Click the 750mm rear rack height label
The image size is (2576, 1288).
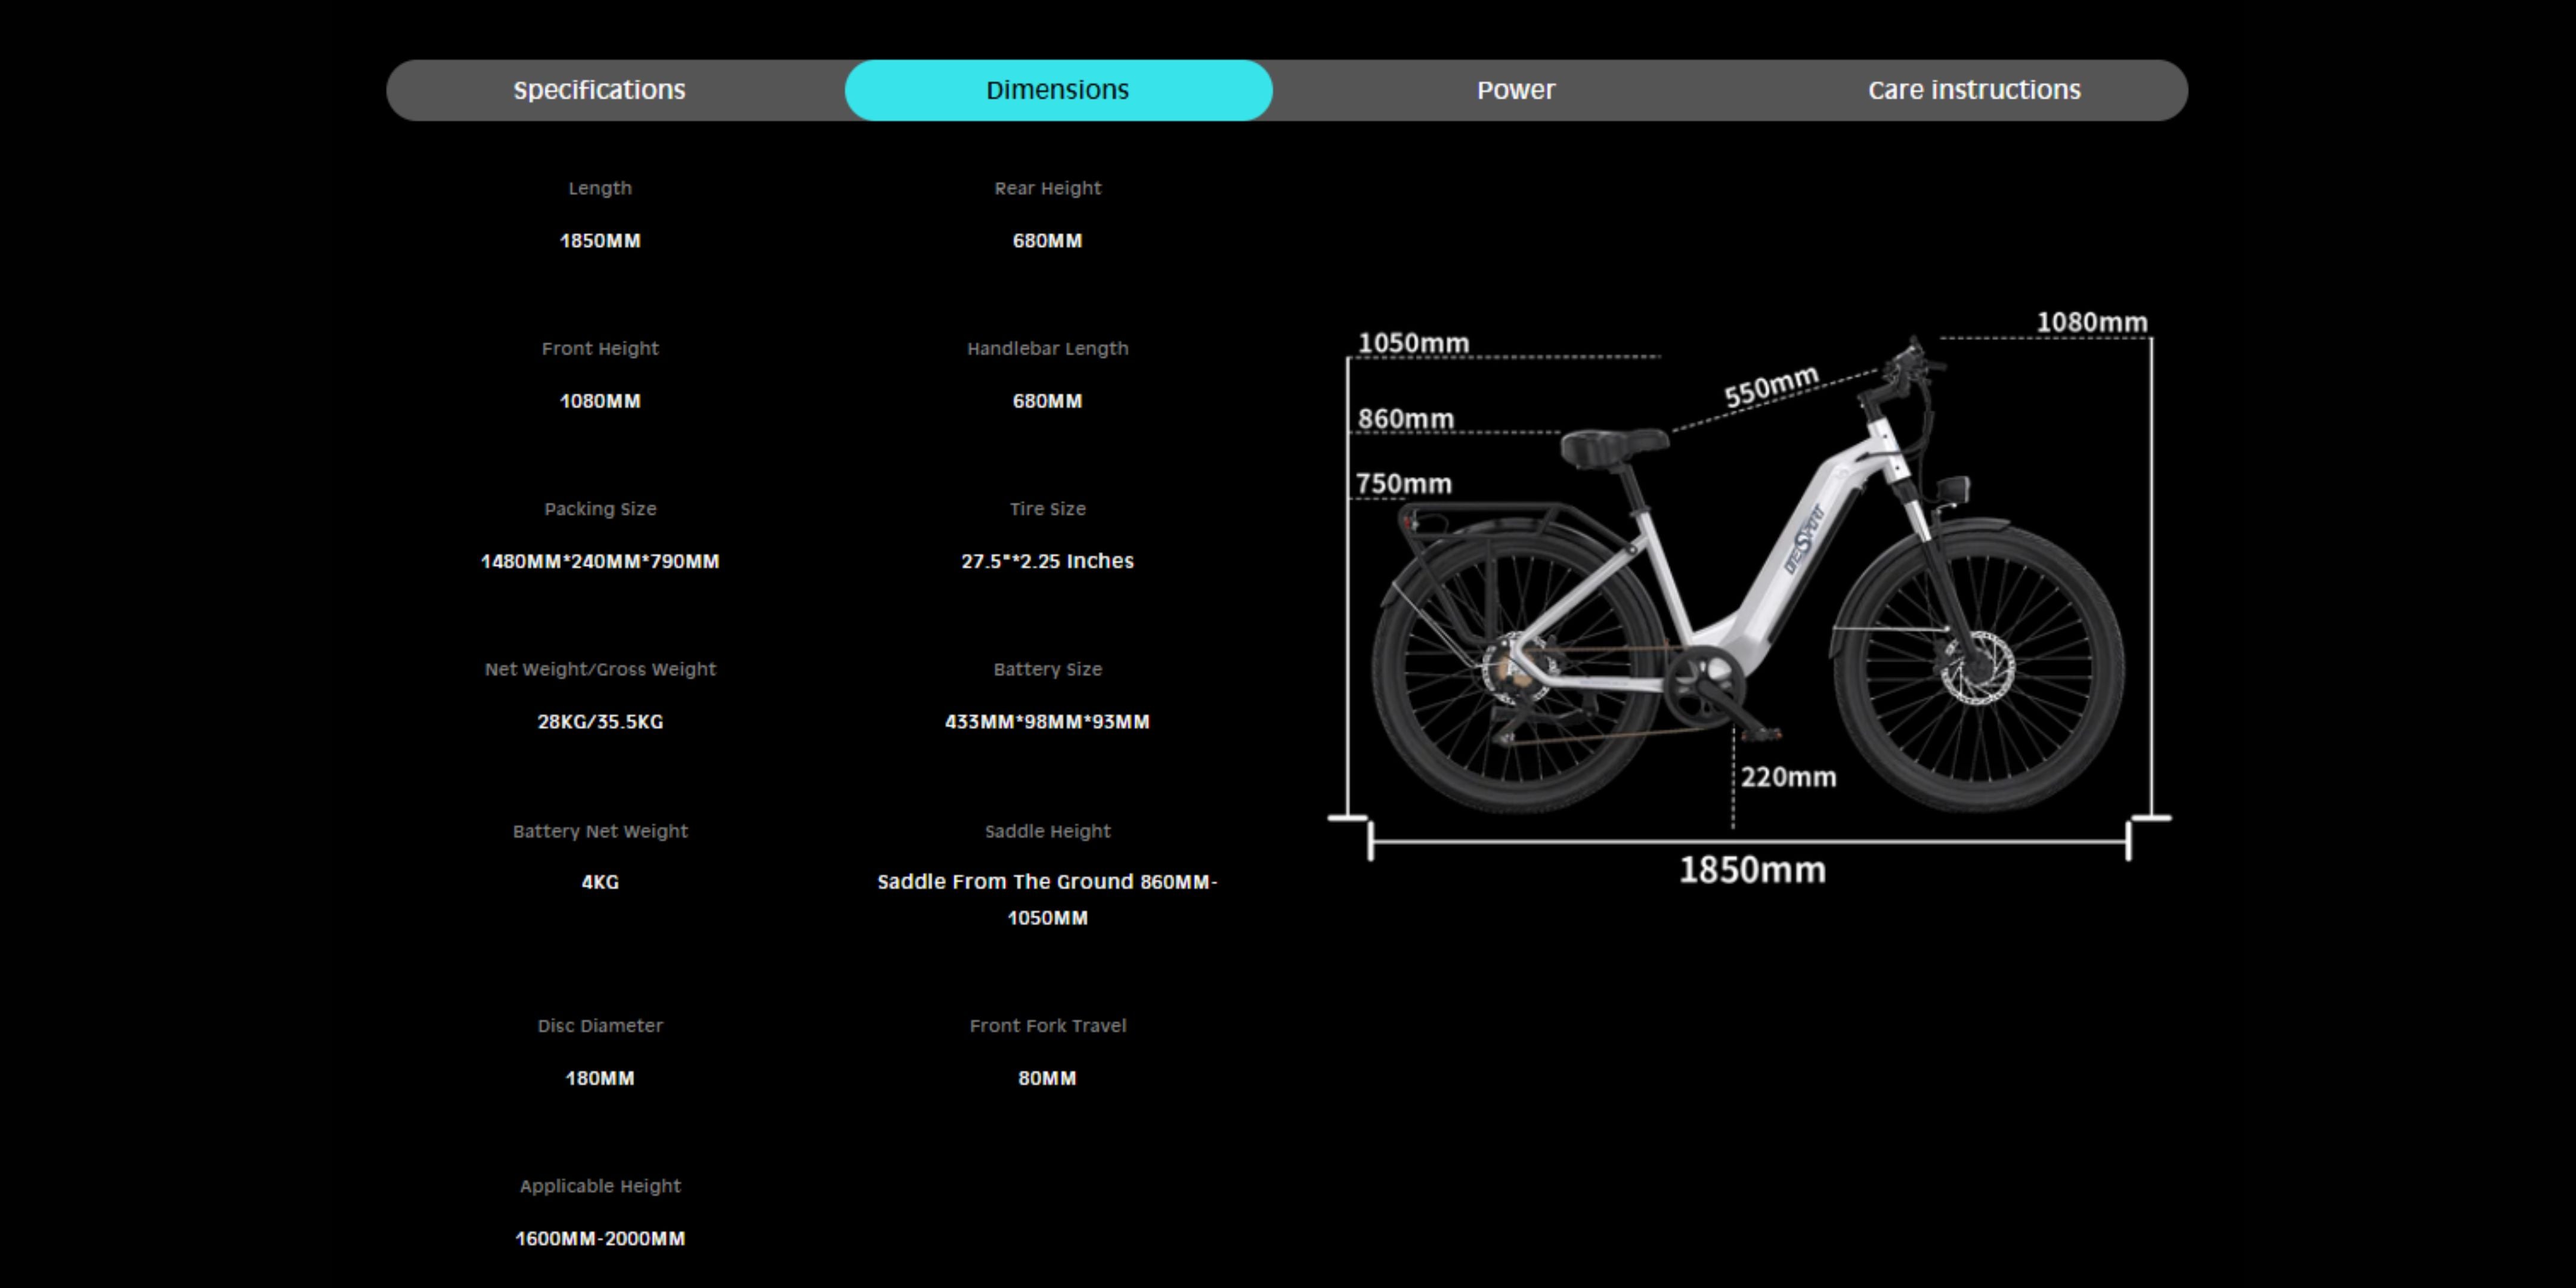(x=1403, y=484)
